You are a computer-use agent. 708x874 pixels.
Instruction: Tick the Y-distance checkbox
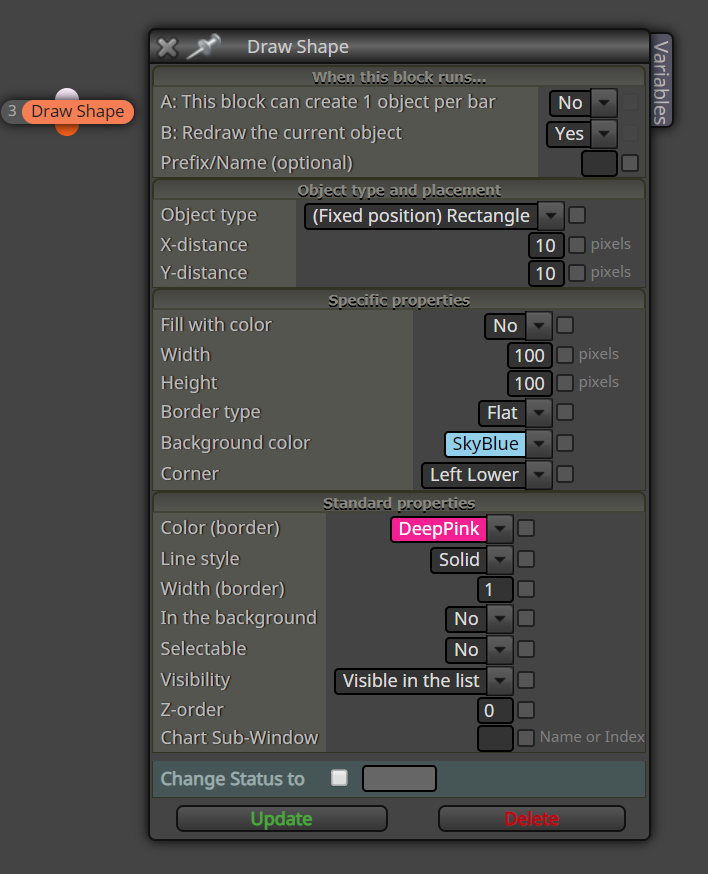577,273
